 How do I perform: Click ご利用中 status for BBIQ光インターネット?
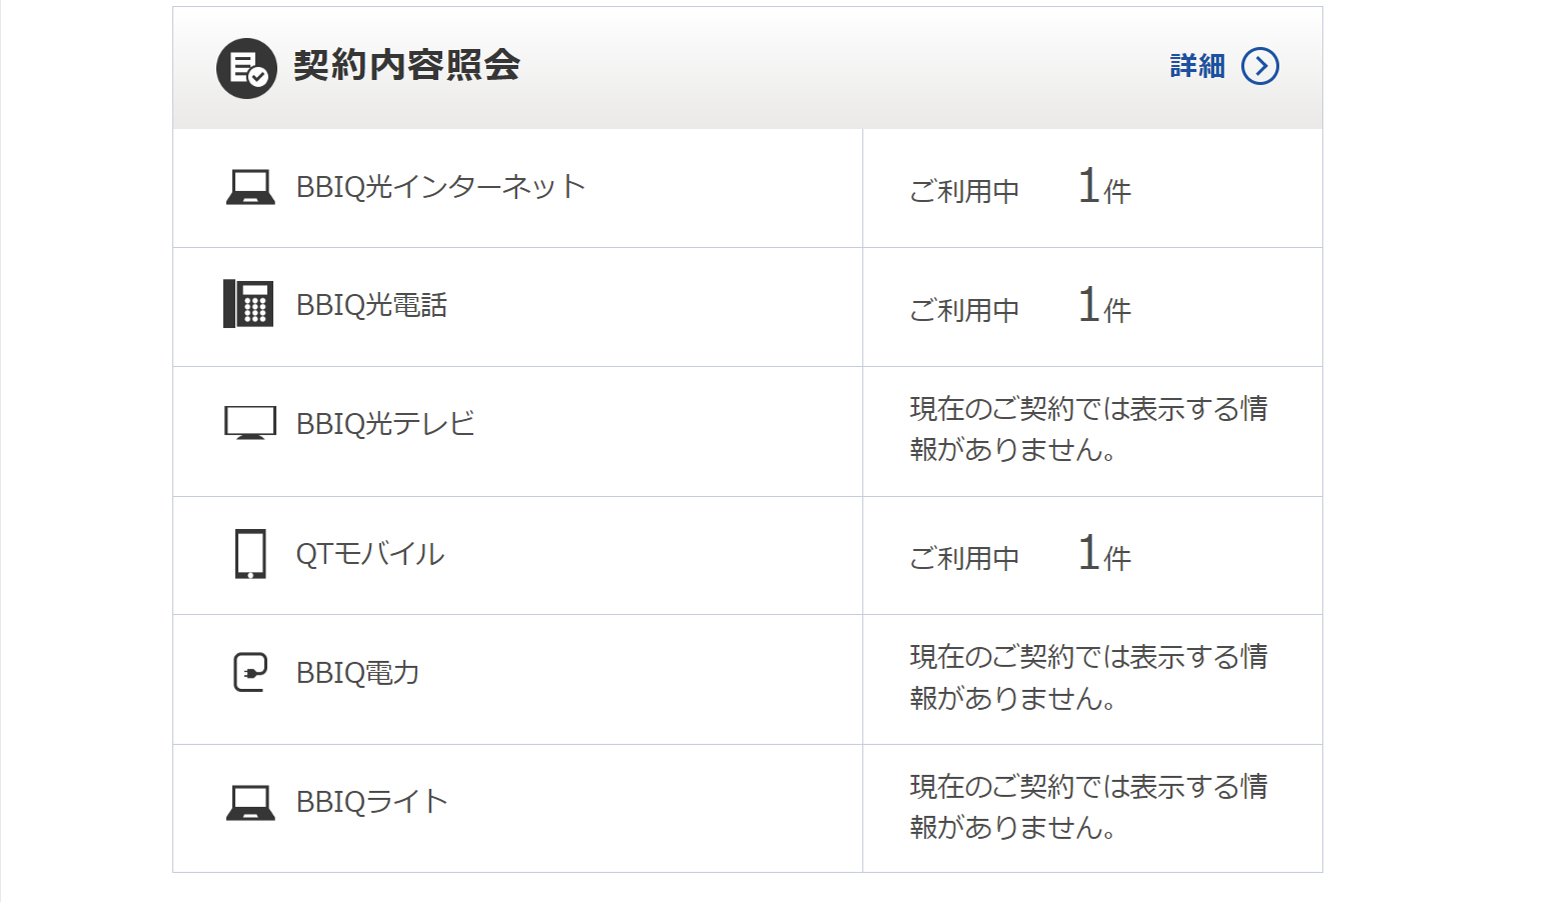coord(964,190)
